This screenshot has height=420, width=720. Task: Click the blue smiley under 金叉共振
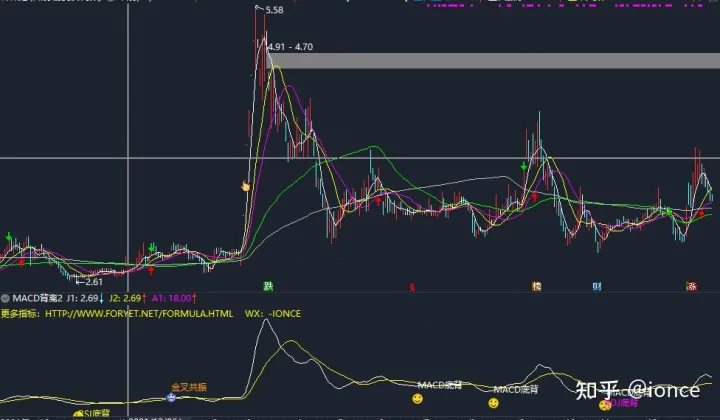coord(171,398)
